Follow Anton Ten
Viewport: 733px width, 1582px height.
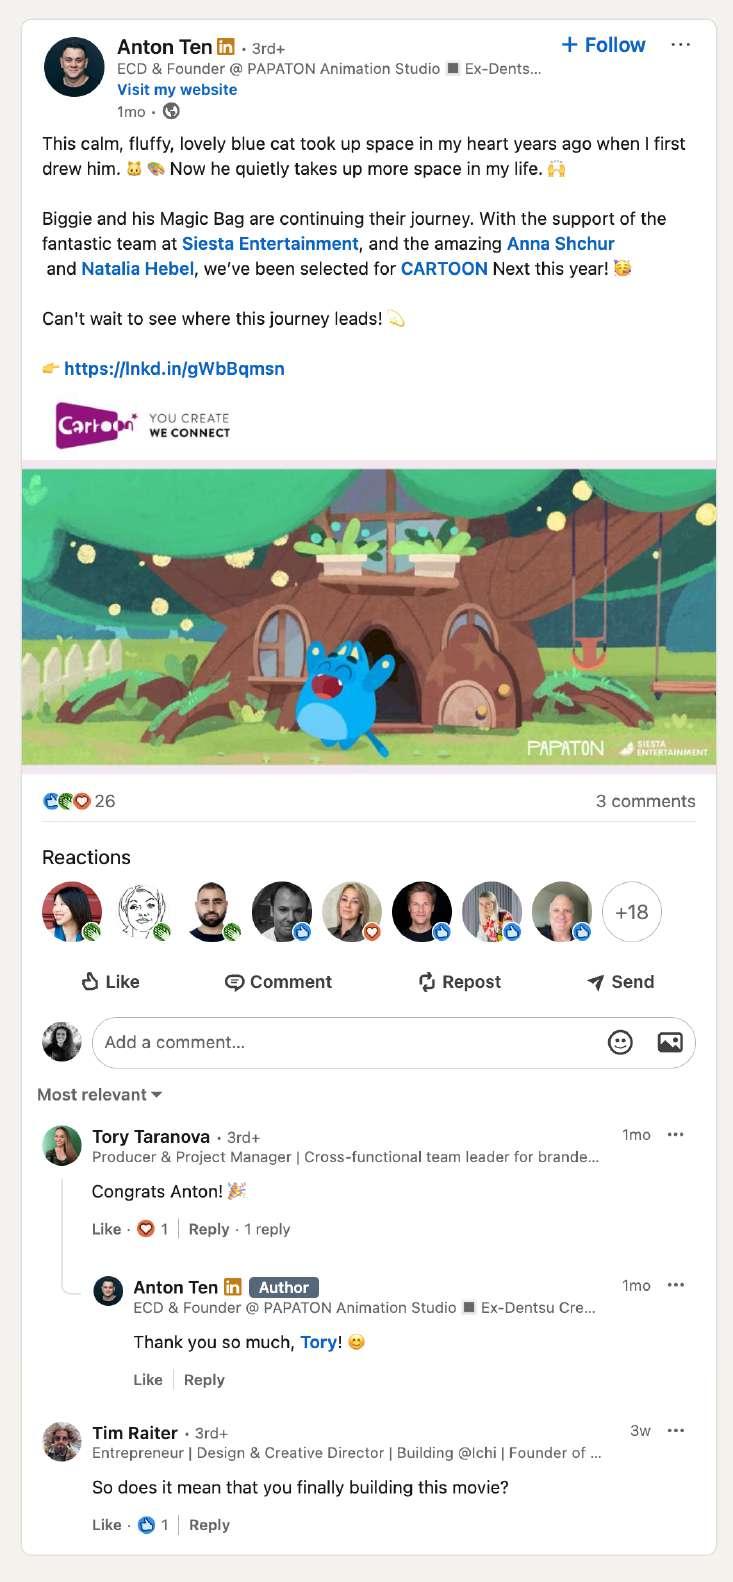click(x=603, y=45)
